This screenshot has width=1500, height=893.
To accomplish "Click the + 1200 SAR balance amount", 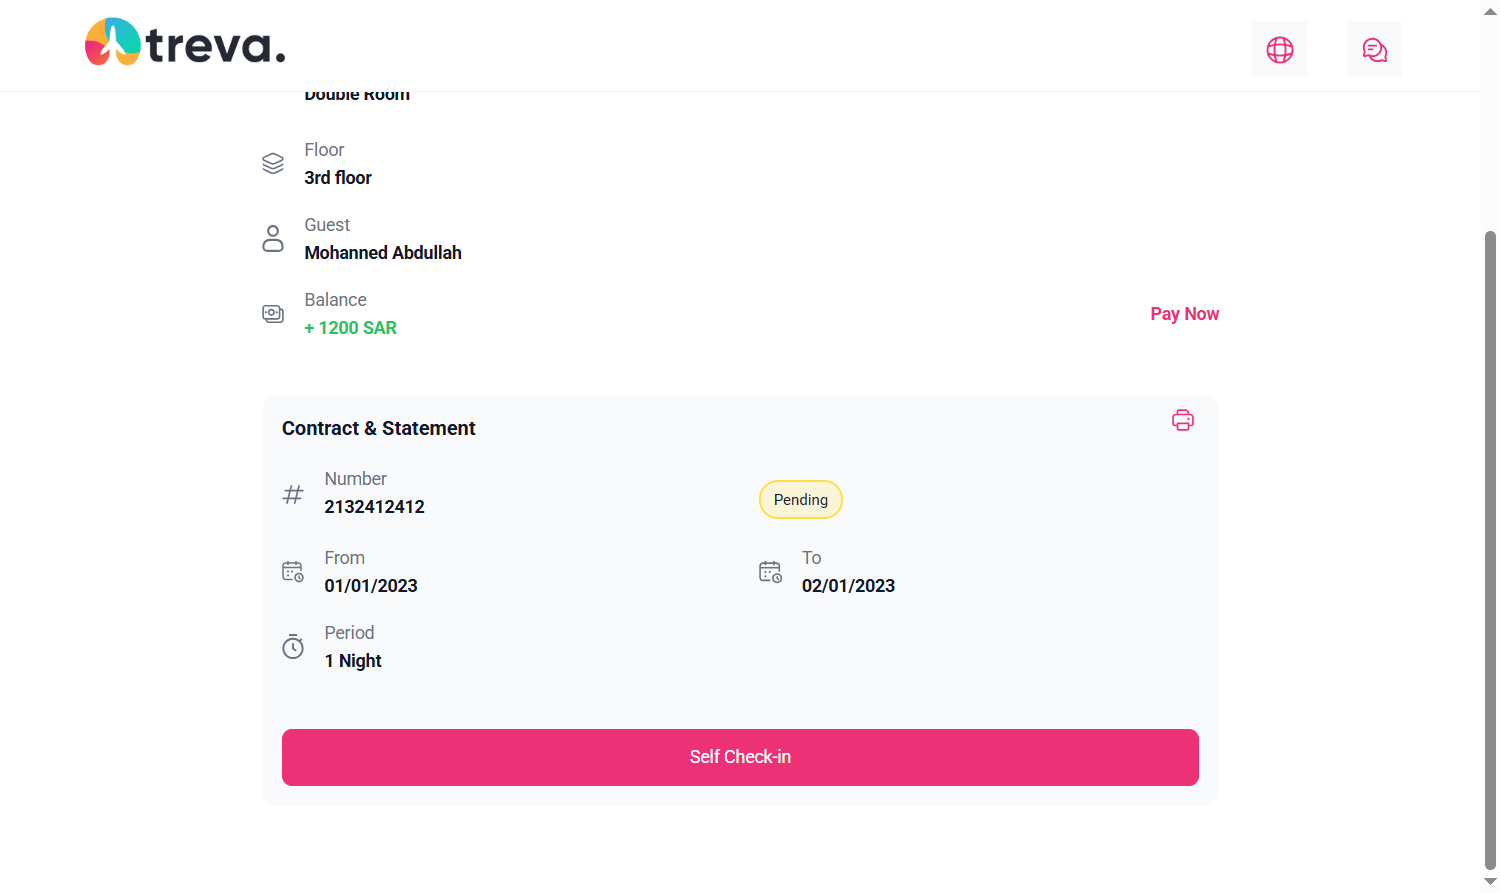I will pos(350,328).
